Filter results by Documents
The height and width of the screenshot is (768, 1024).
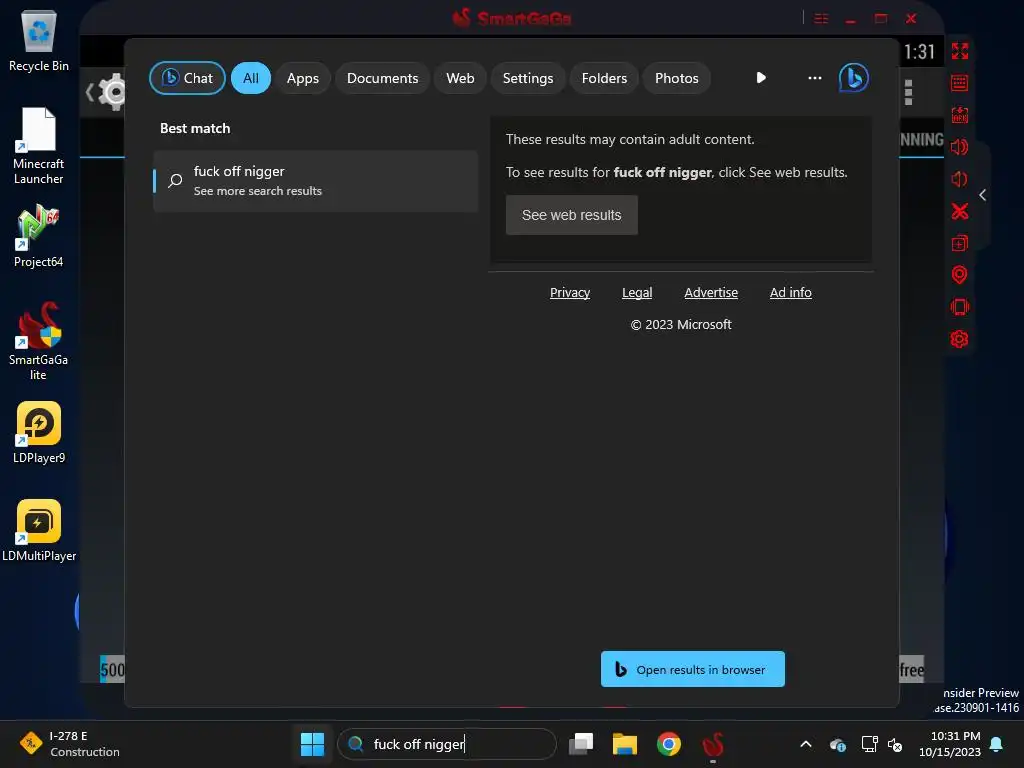pos(382,78)
